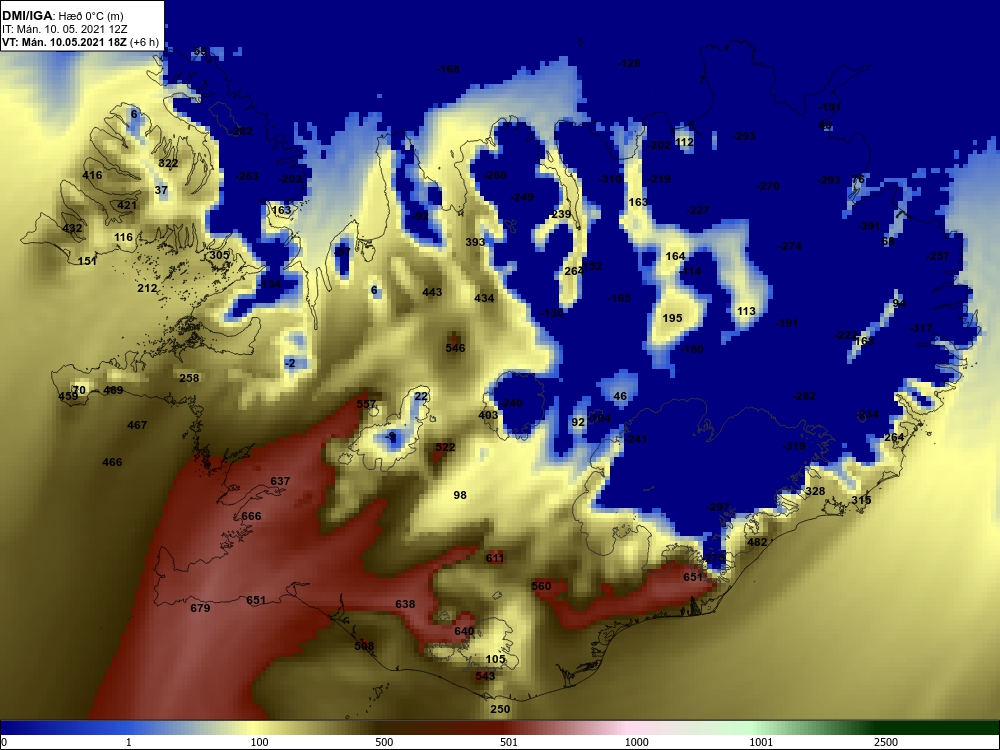Image resolution: width=1000 pixels, height=750 pixels.
Task: Click the map value '638'
Action: point(405,604)
